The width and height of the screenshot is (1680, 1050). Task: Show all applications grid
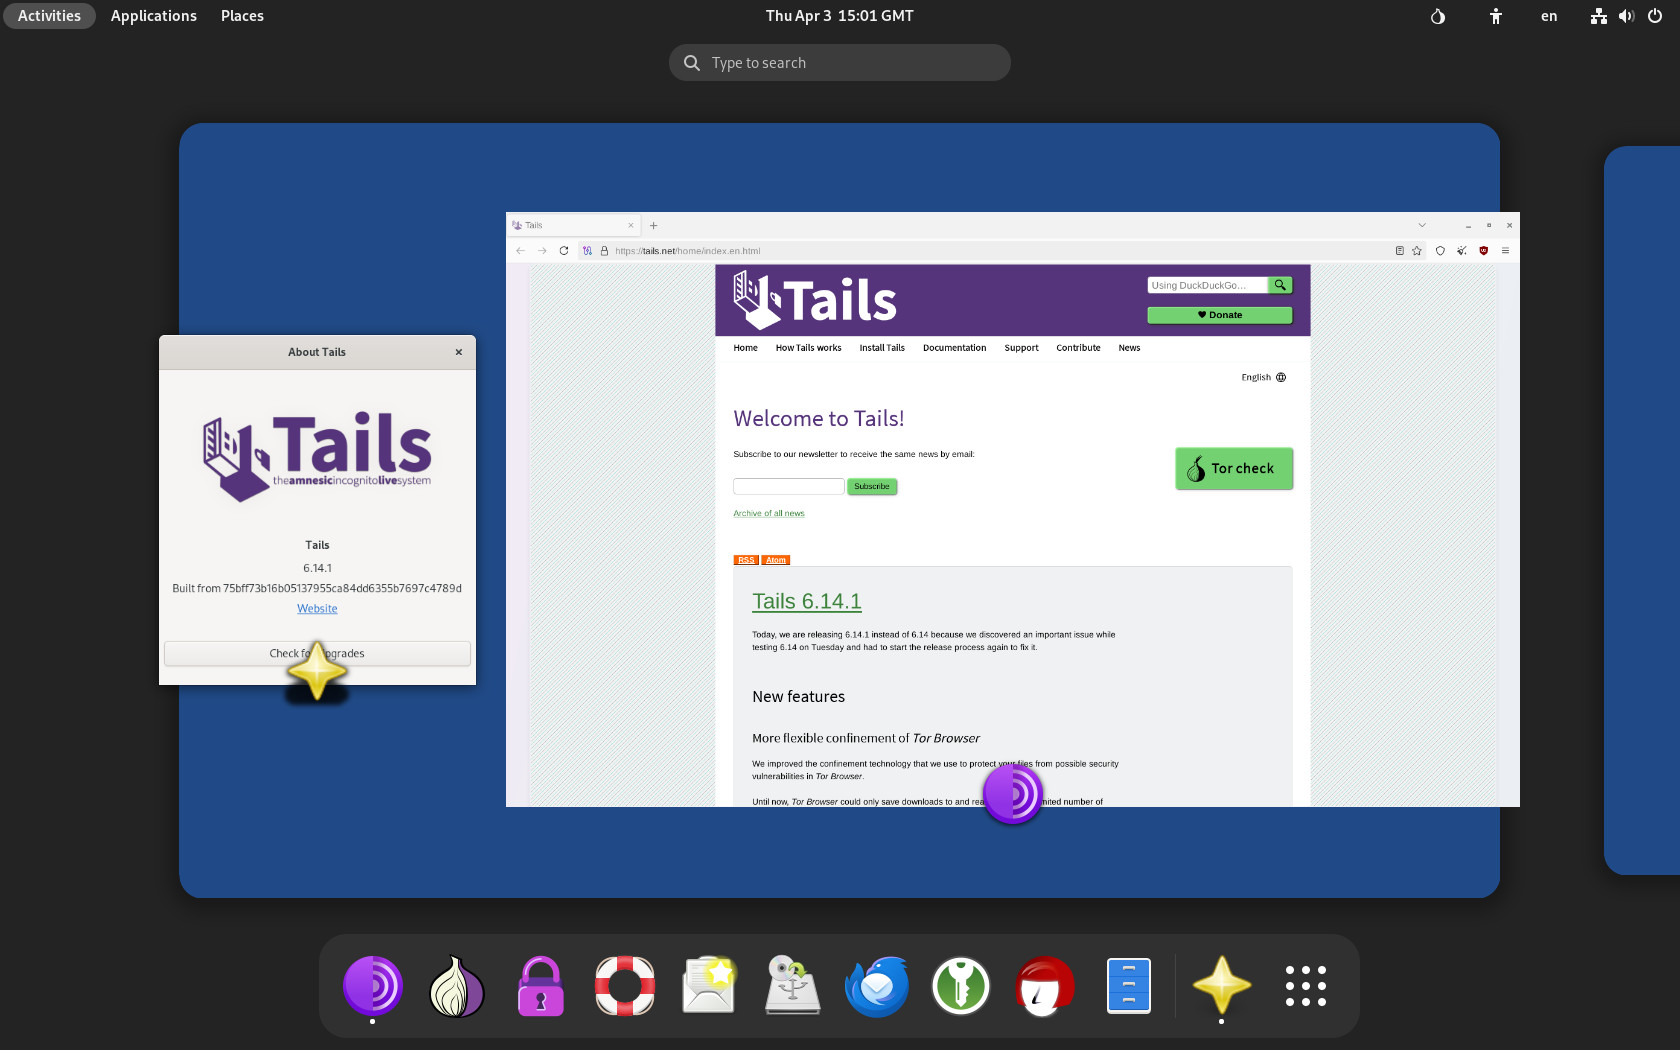[1306, 986]
